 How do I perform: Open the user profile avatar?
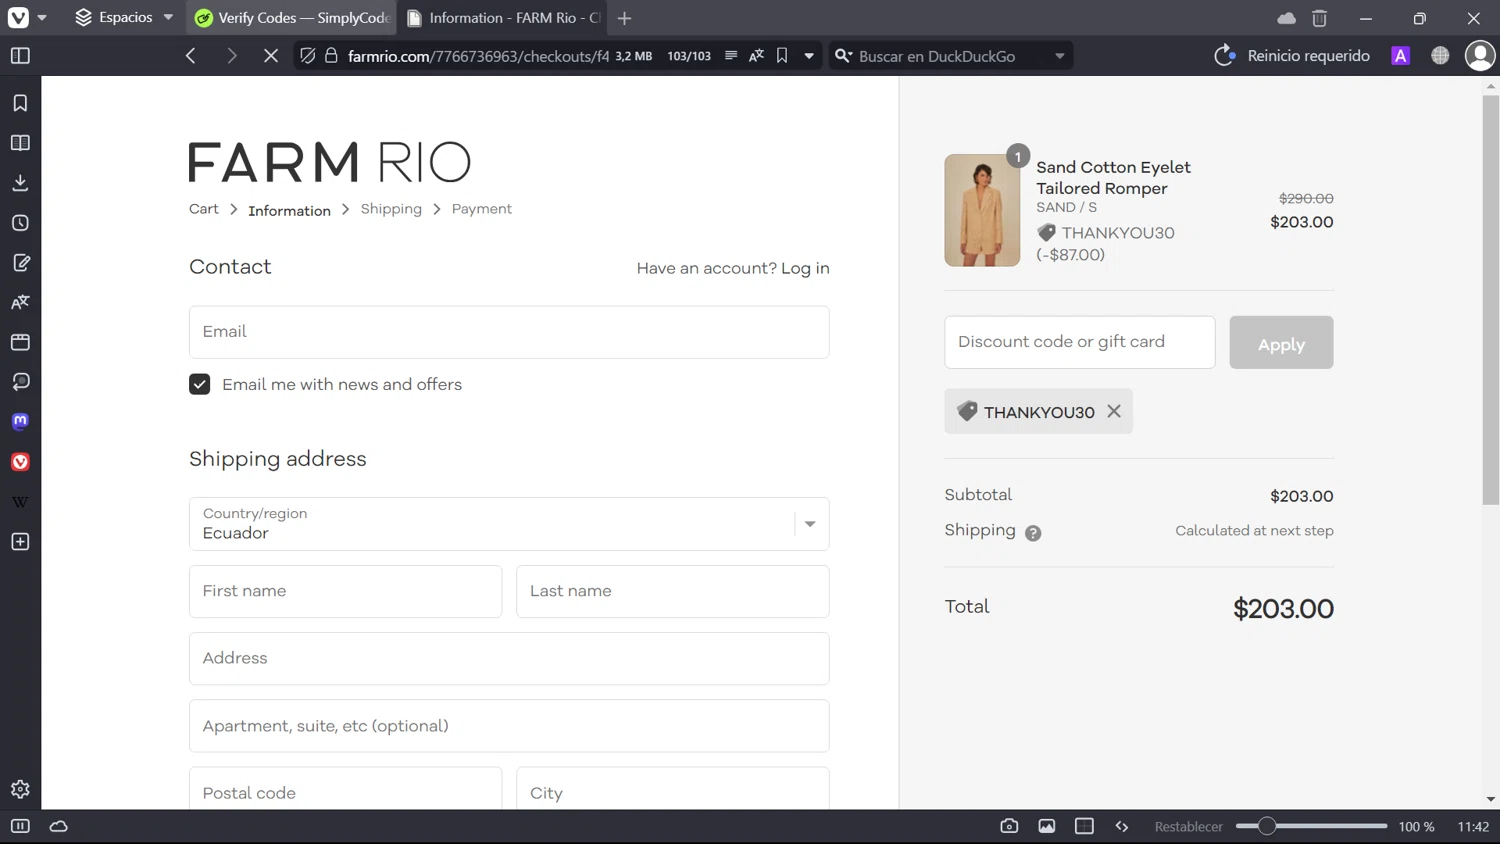click(1480, 56)
